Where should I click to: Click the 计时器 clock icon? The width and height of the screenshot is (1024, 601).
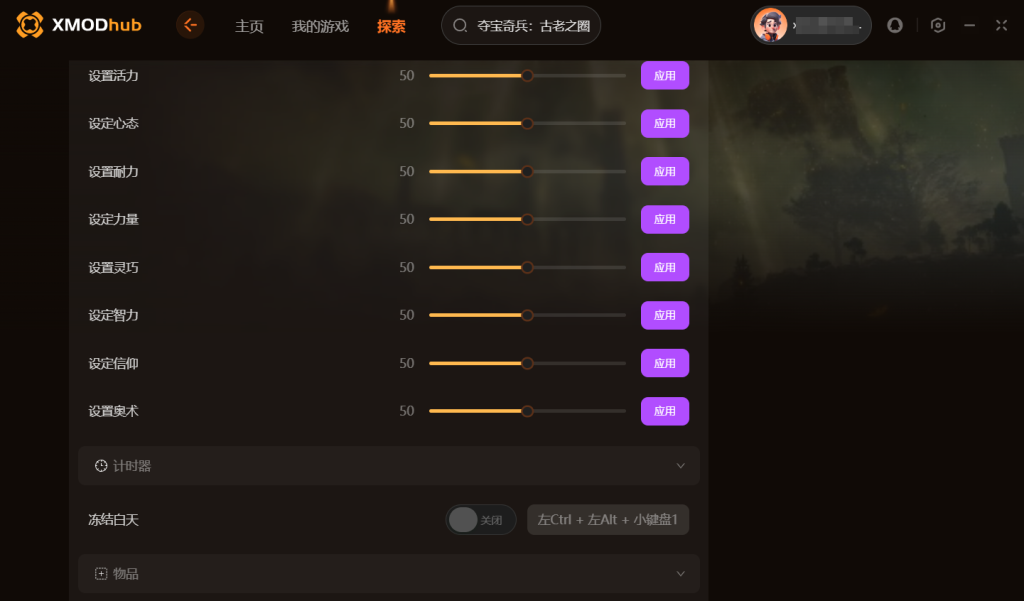tap(101, 466)
